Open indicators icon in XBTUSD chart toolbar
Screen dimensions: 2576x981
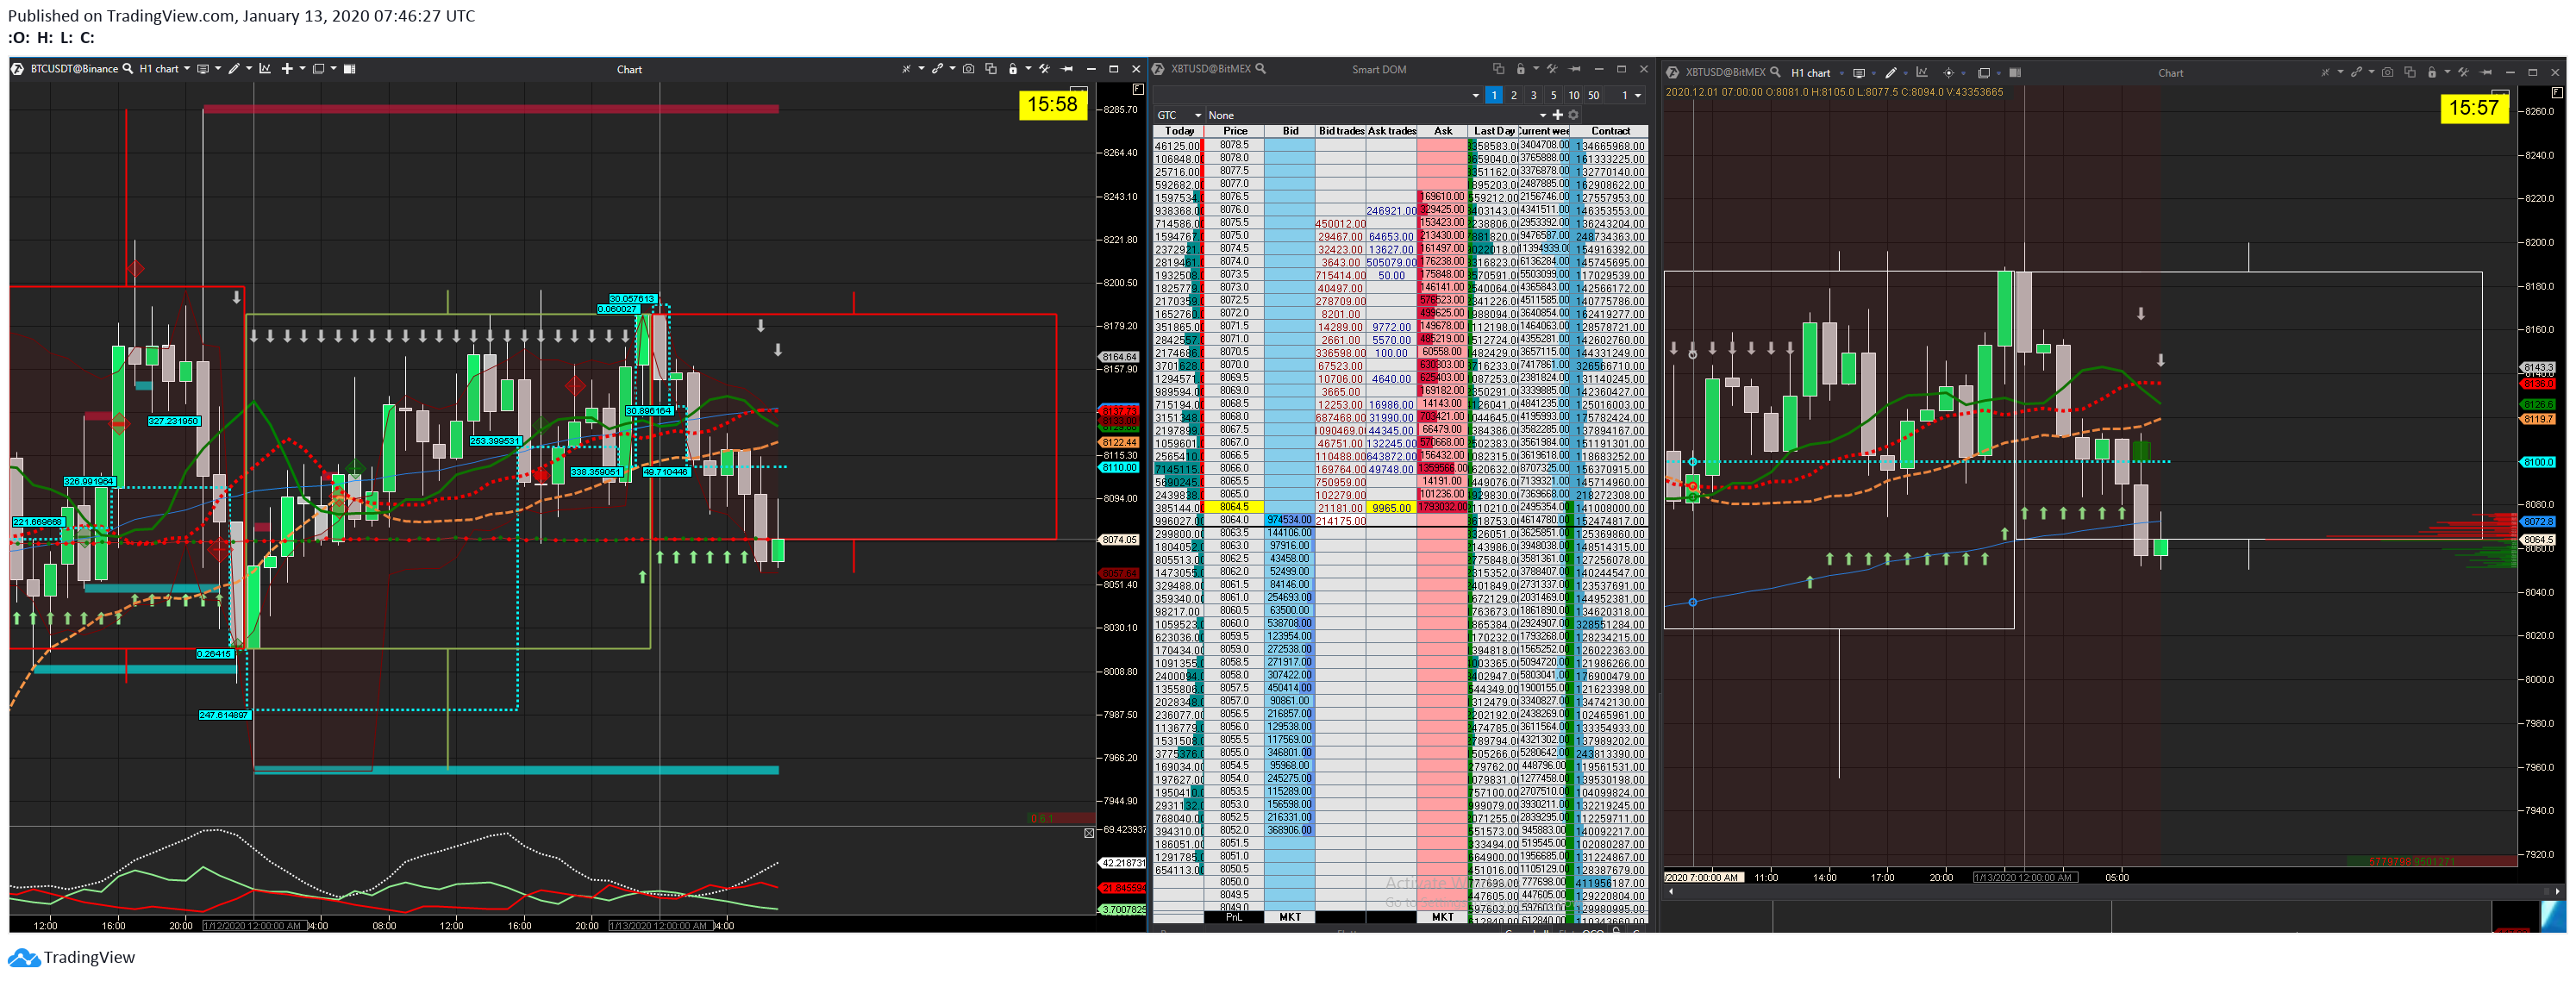[1922, 72]
